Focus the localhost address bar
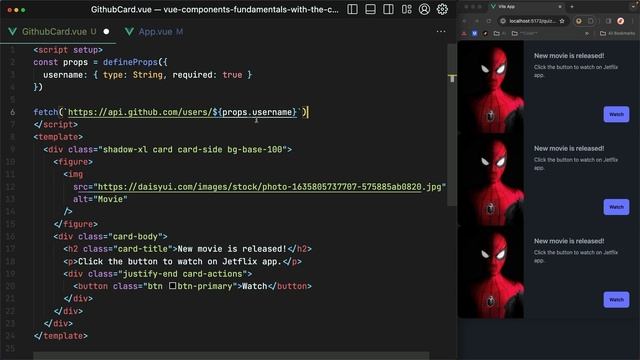This screenshot has height=360, width=640. [x=532, y=21]
